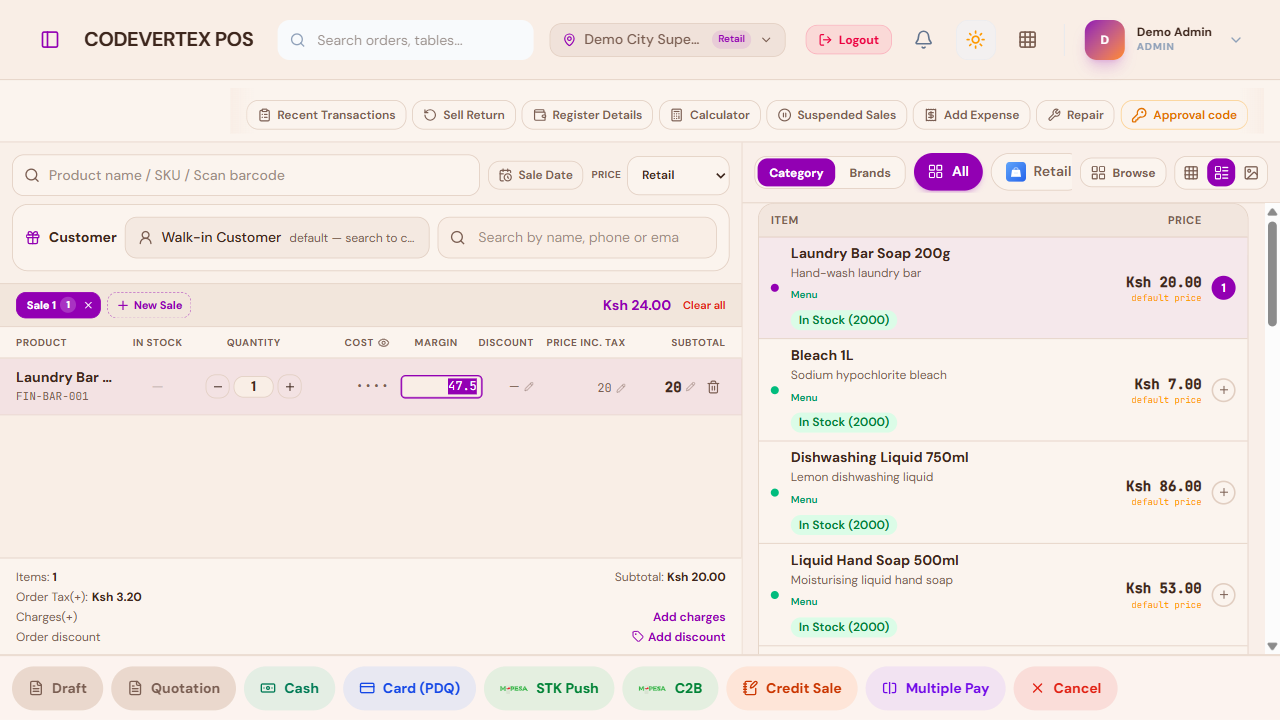Edit the discount pencil in cart row
Screen dimensions: 1280x720
(x=529, y=387)
